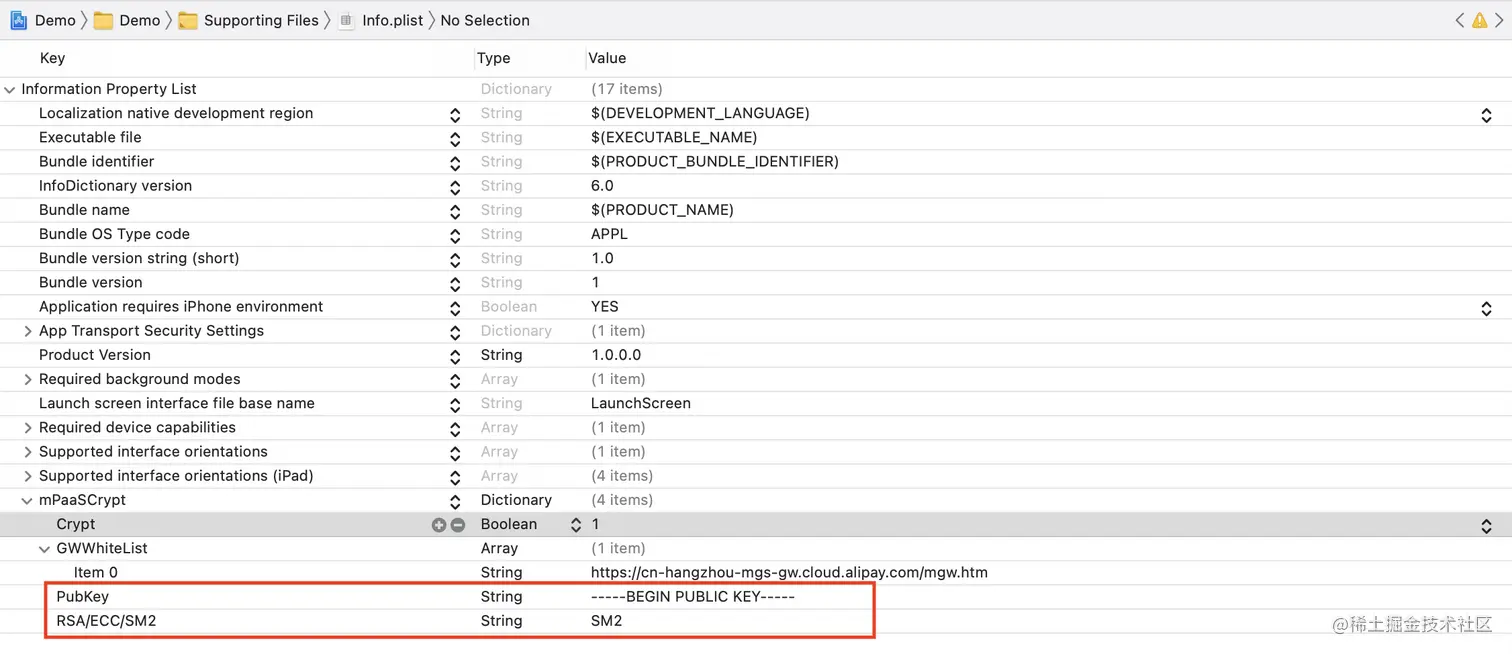This screenshot has width=1512, height=654.
Task: Open Localization native development region value popup
Action: point(1486,114)
